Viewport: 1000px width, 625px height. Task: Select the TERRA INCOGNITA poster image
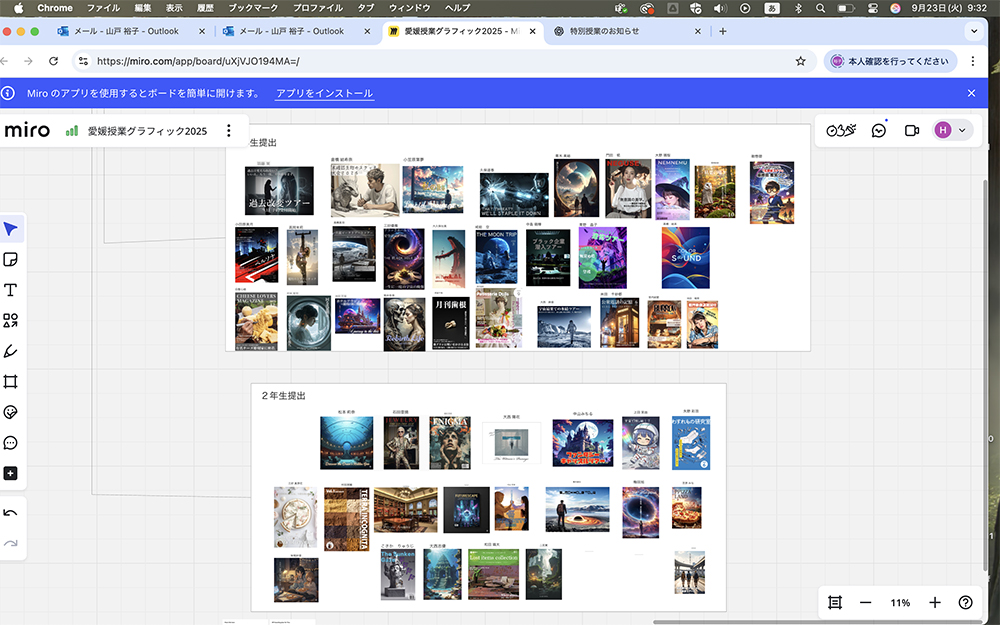(347, 520)
